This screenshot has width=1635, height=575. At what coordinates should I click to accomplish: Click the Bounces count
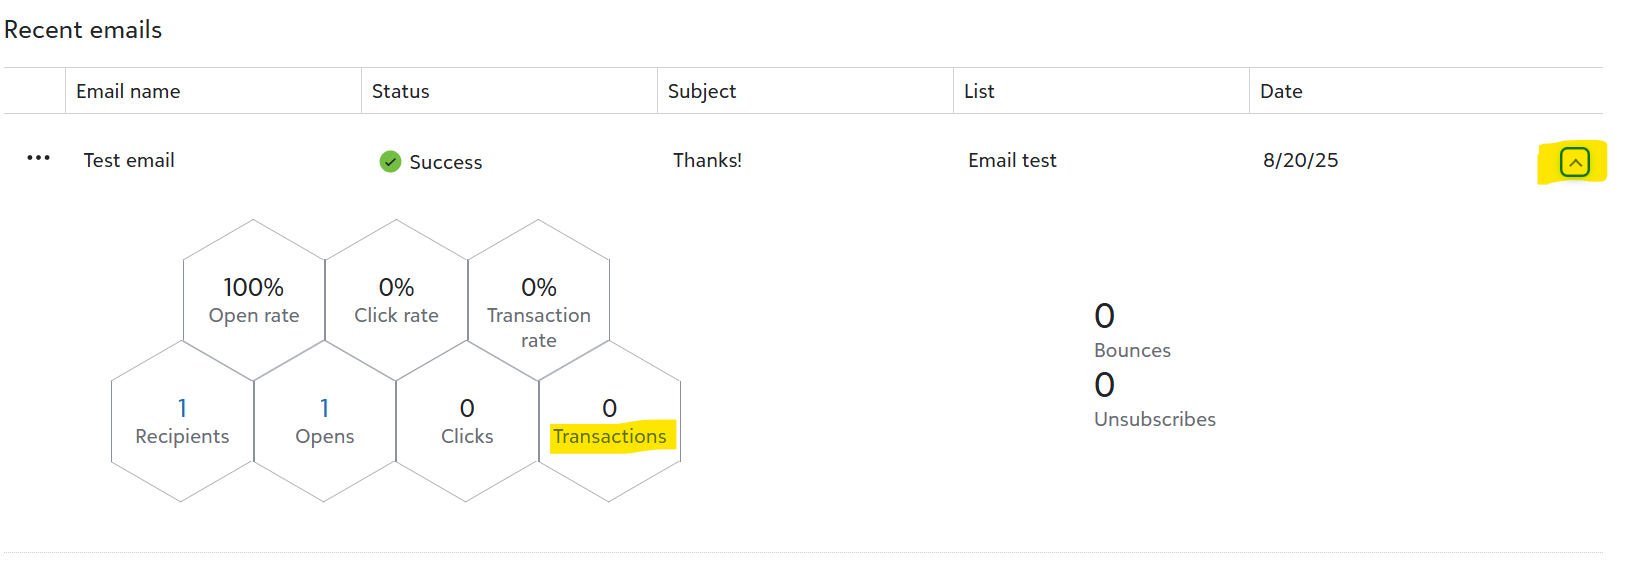tap(1104, 317)
